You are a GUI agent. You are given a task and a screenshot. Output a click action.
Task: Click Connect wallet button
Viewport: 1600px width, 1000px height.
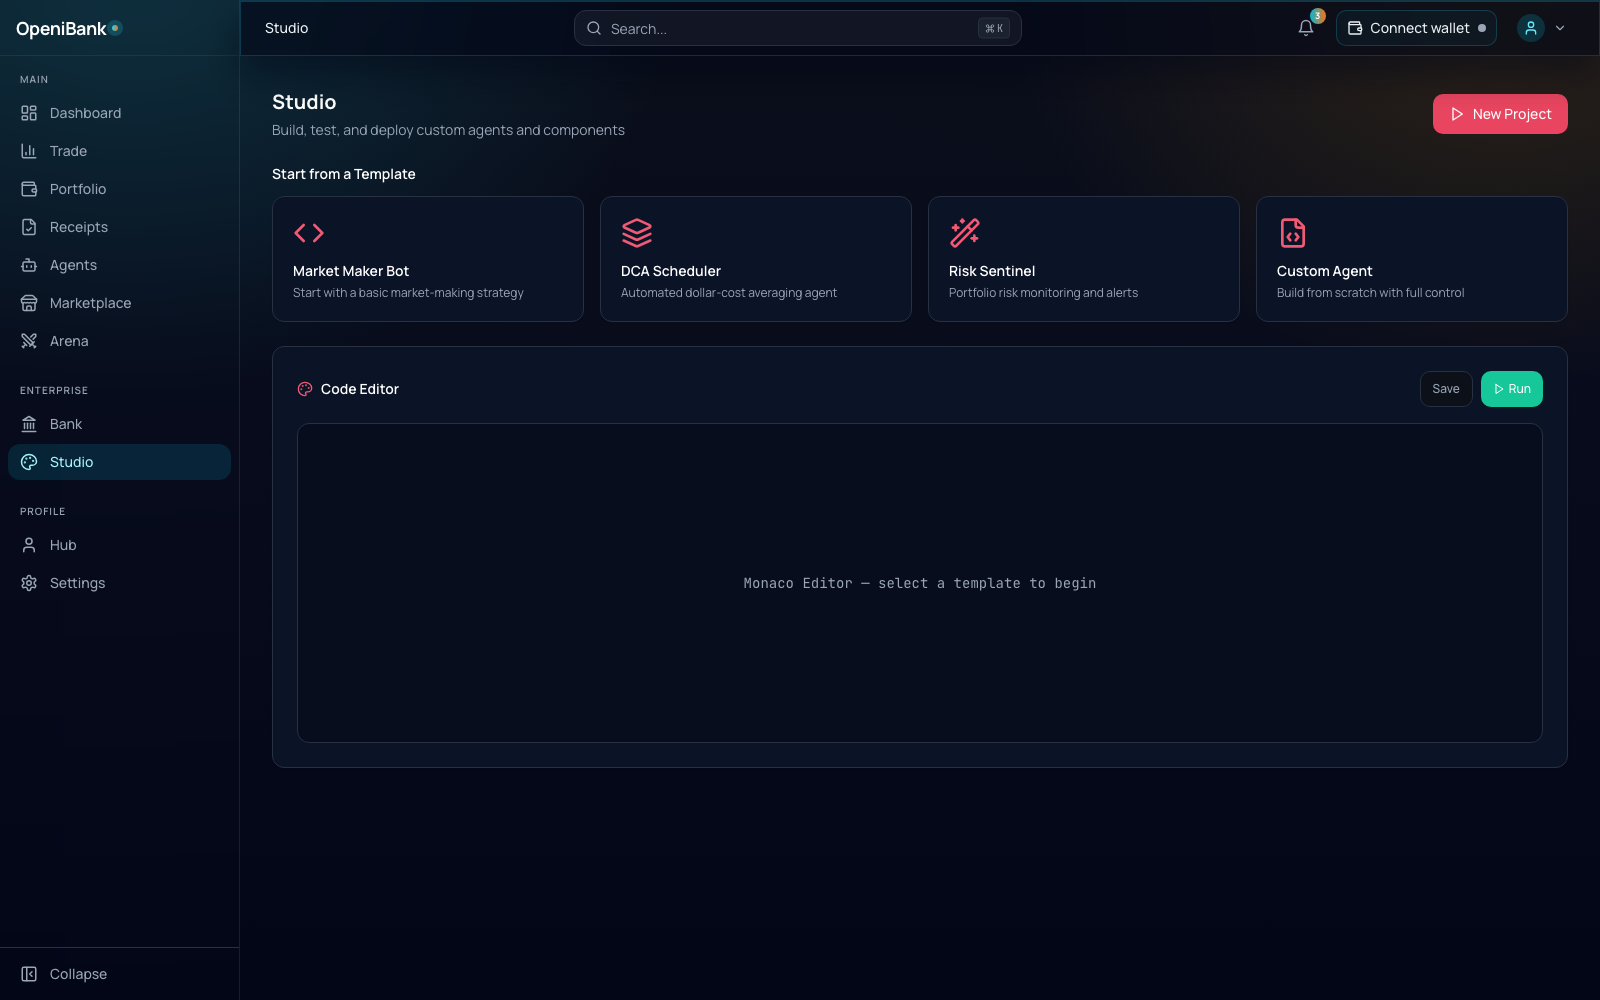click(1415, 28)
